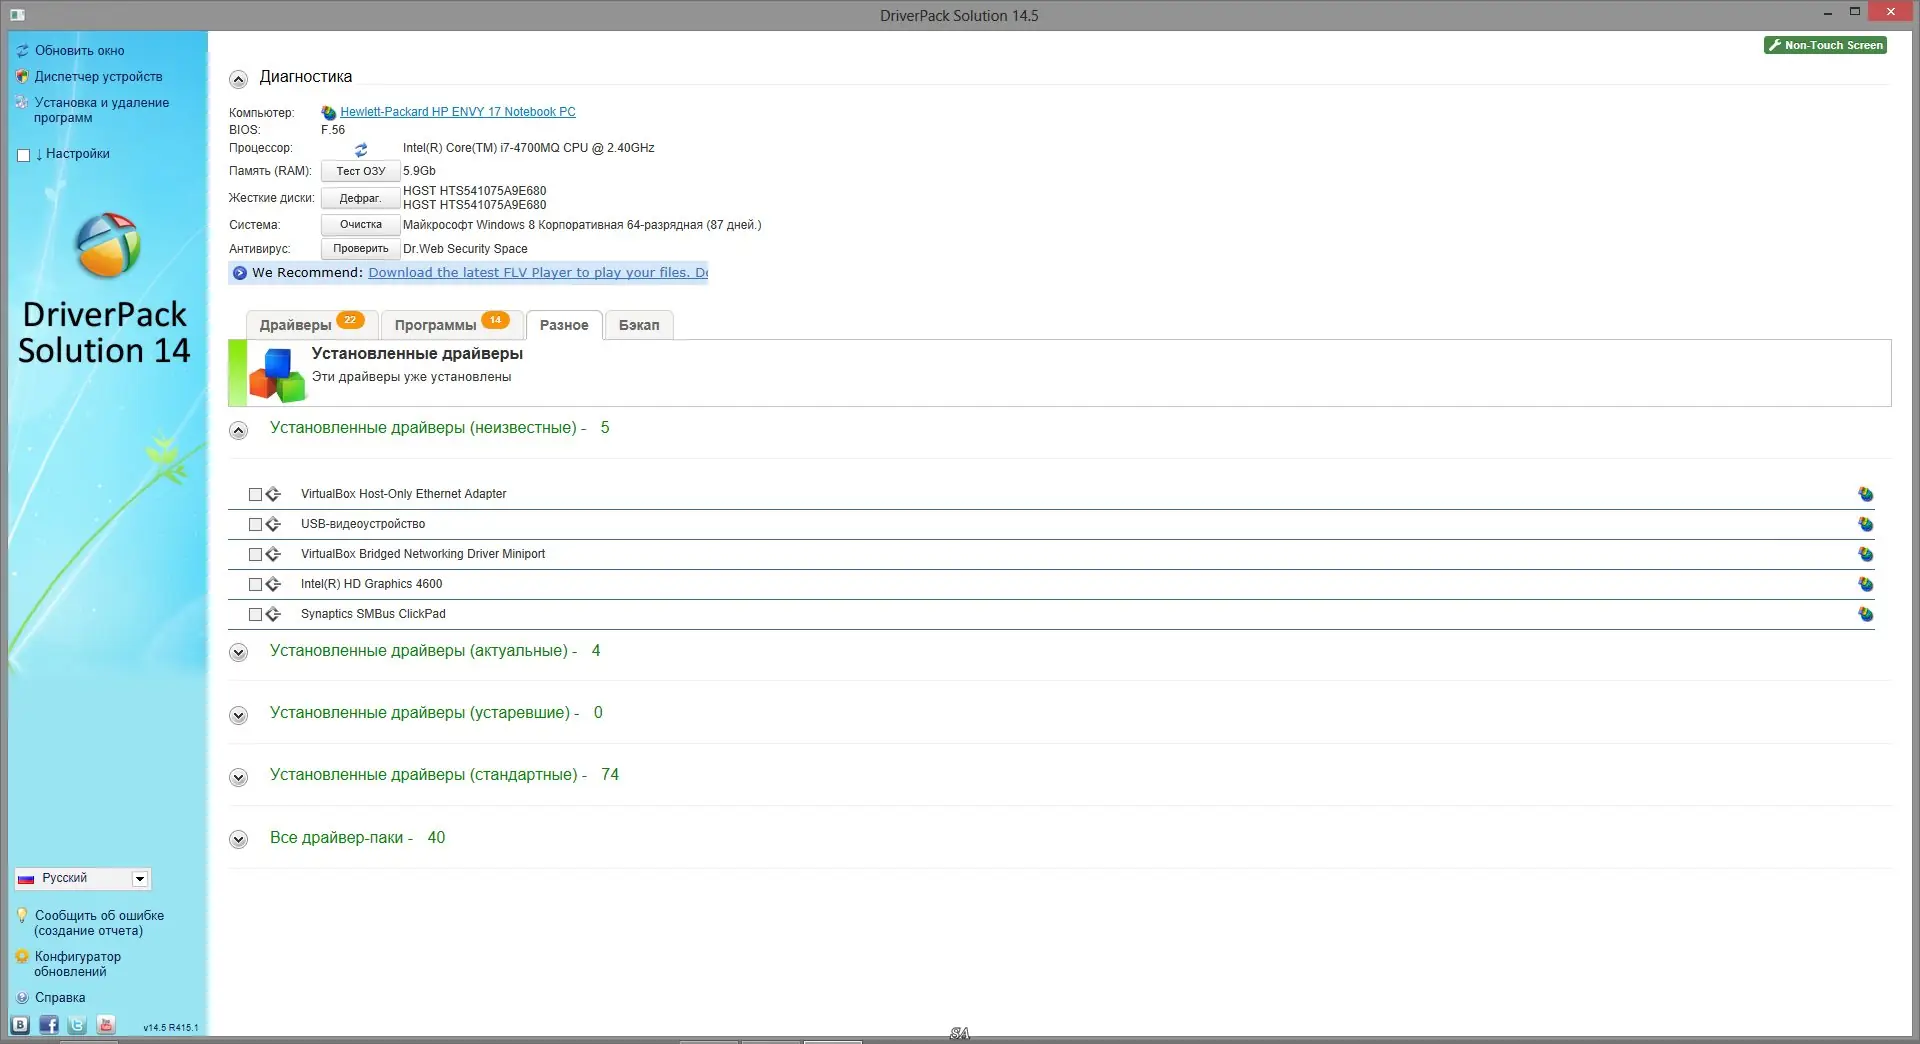Expand the актуальные installed drivers section
This screenshot has width=1920, height=1044.
tap(238, 653)
